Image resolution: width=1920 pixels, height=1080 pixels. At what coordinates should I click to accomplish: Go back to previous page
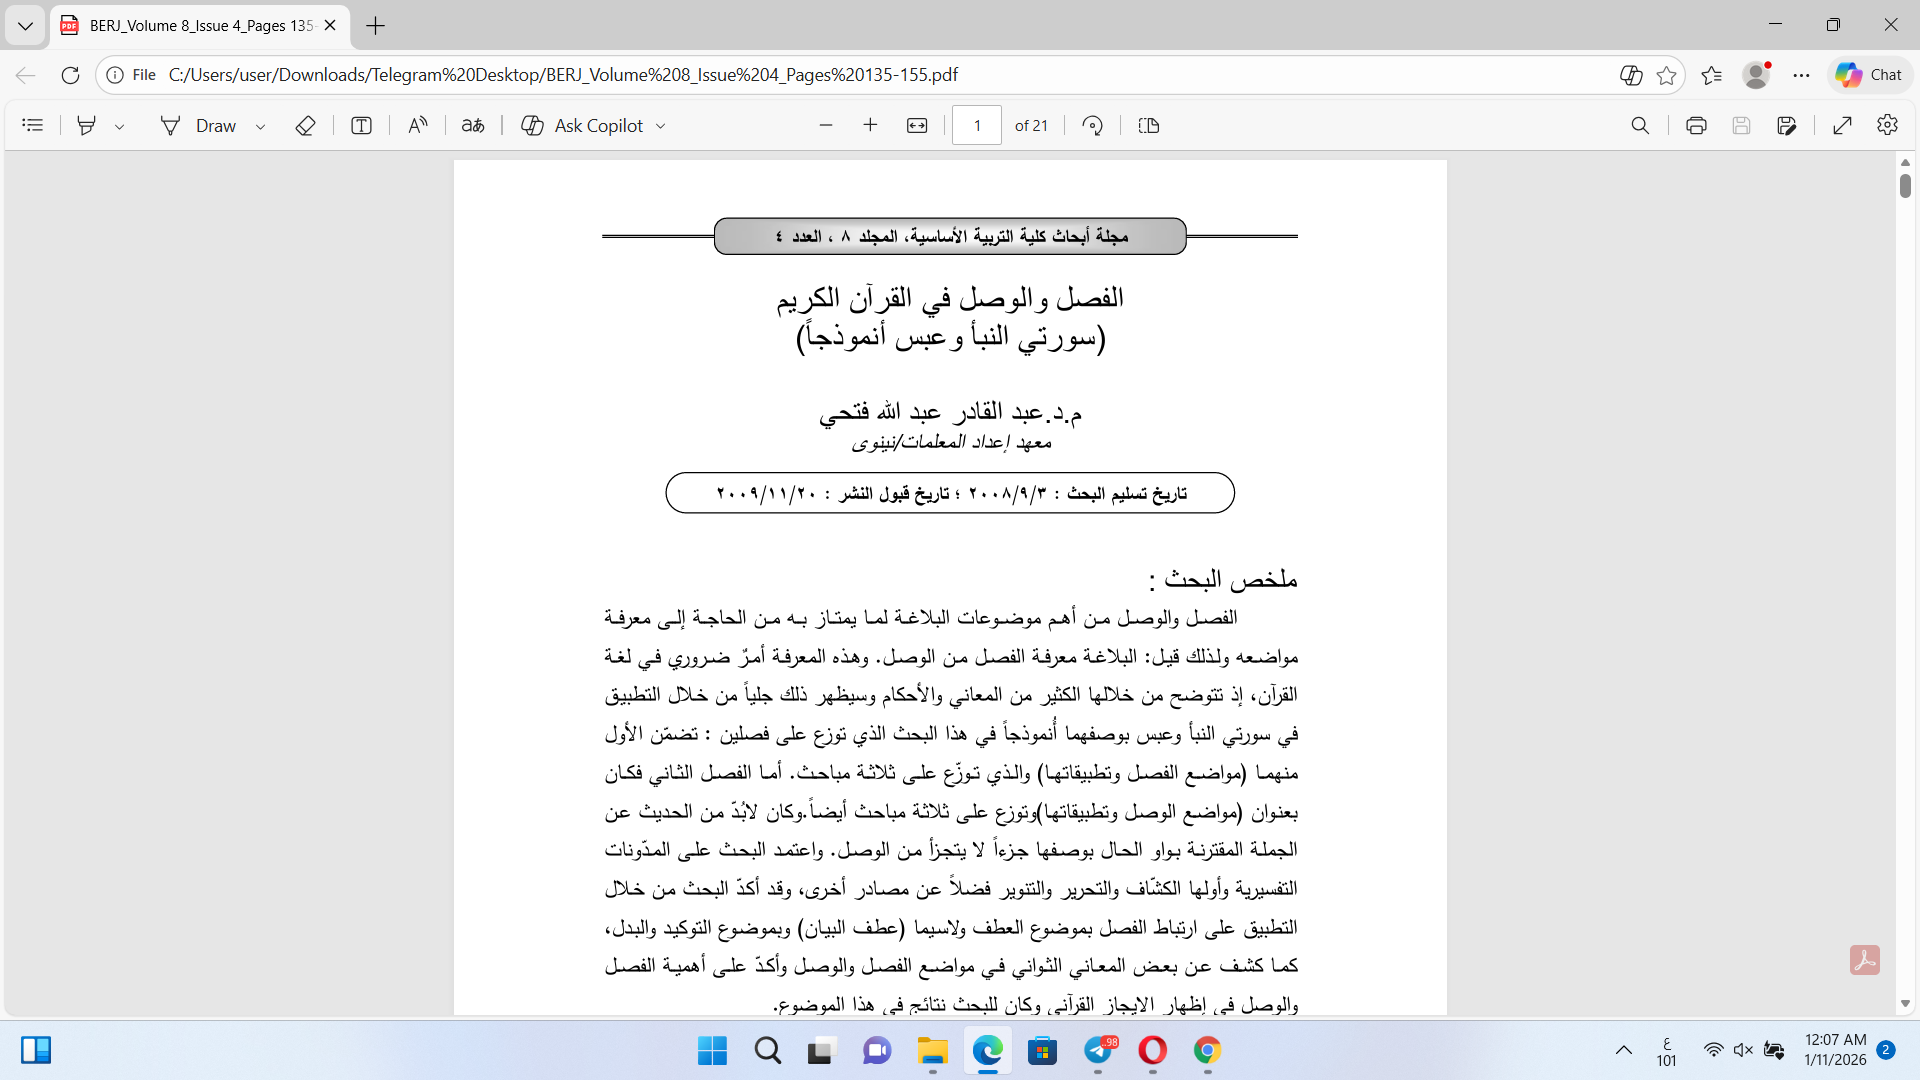26,75
